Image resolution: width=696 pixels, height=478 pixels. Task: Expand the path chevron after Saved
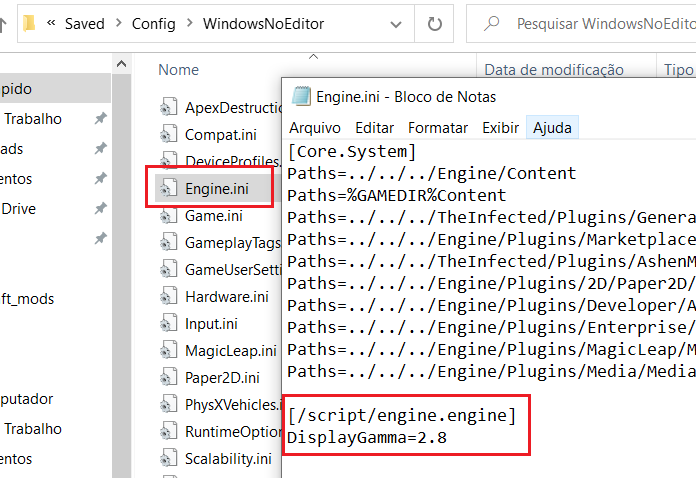click(x=118, y=23)
